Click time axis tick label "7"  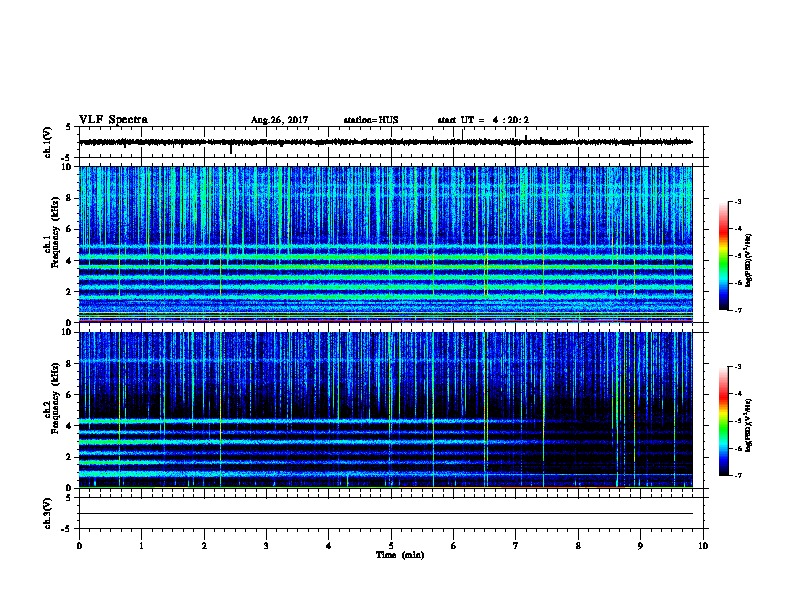[516, 546]
